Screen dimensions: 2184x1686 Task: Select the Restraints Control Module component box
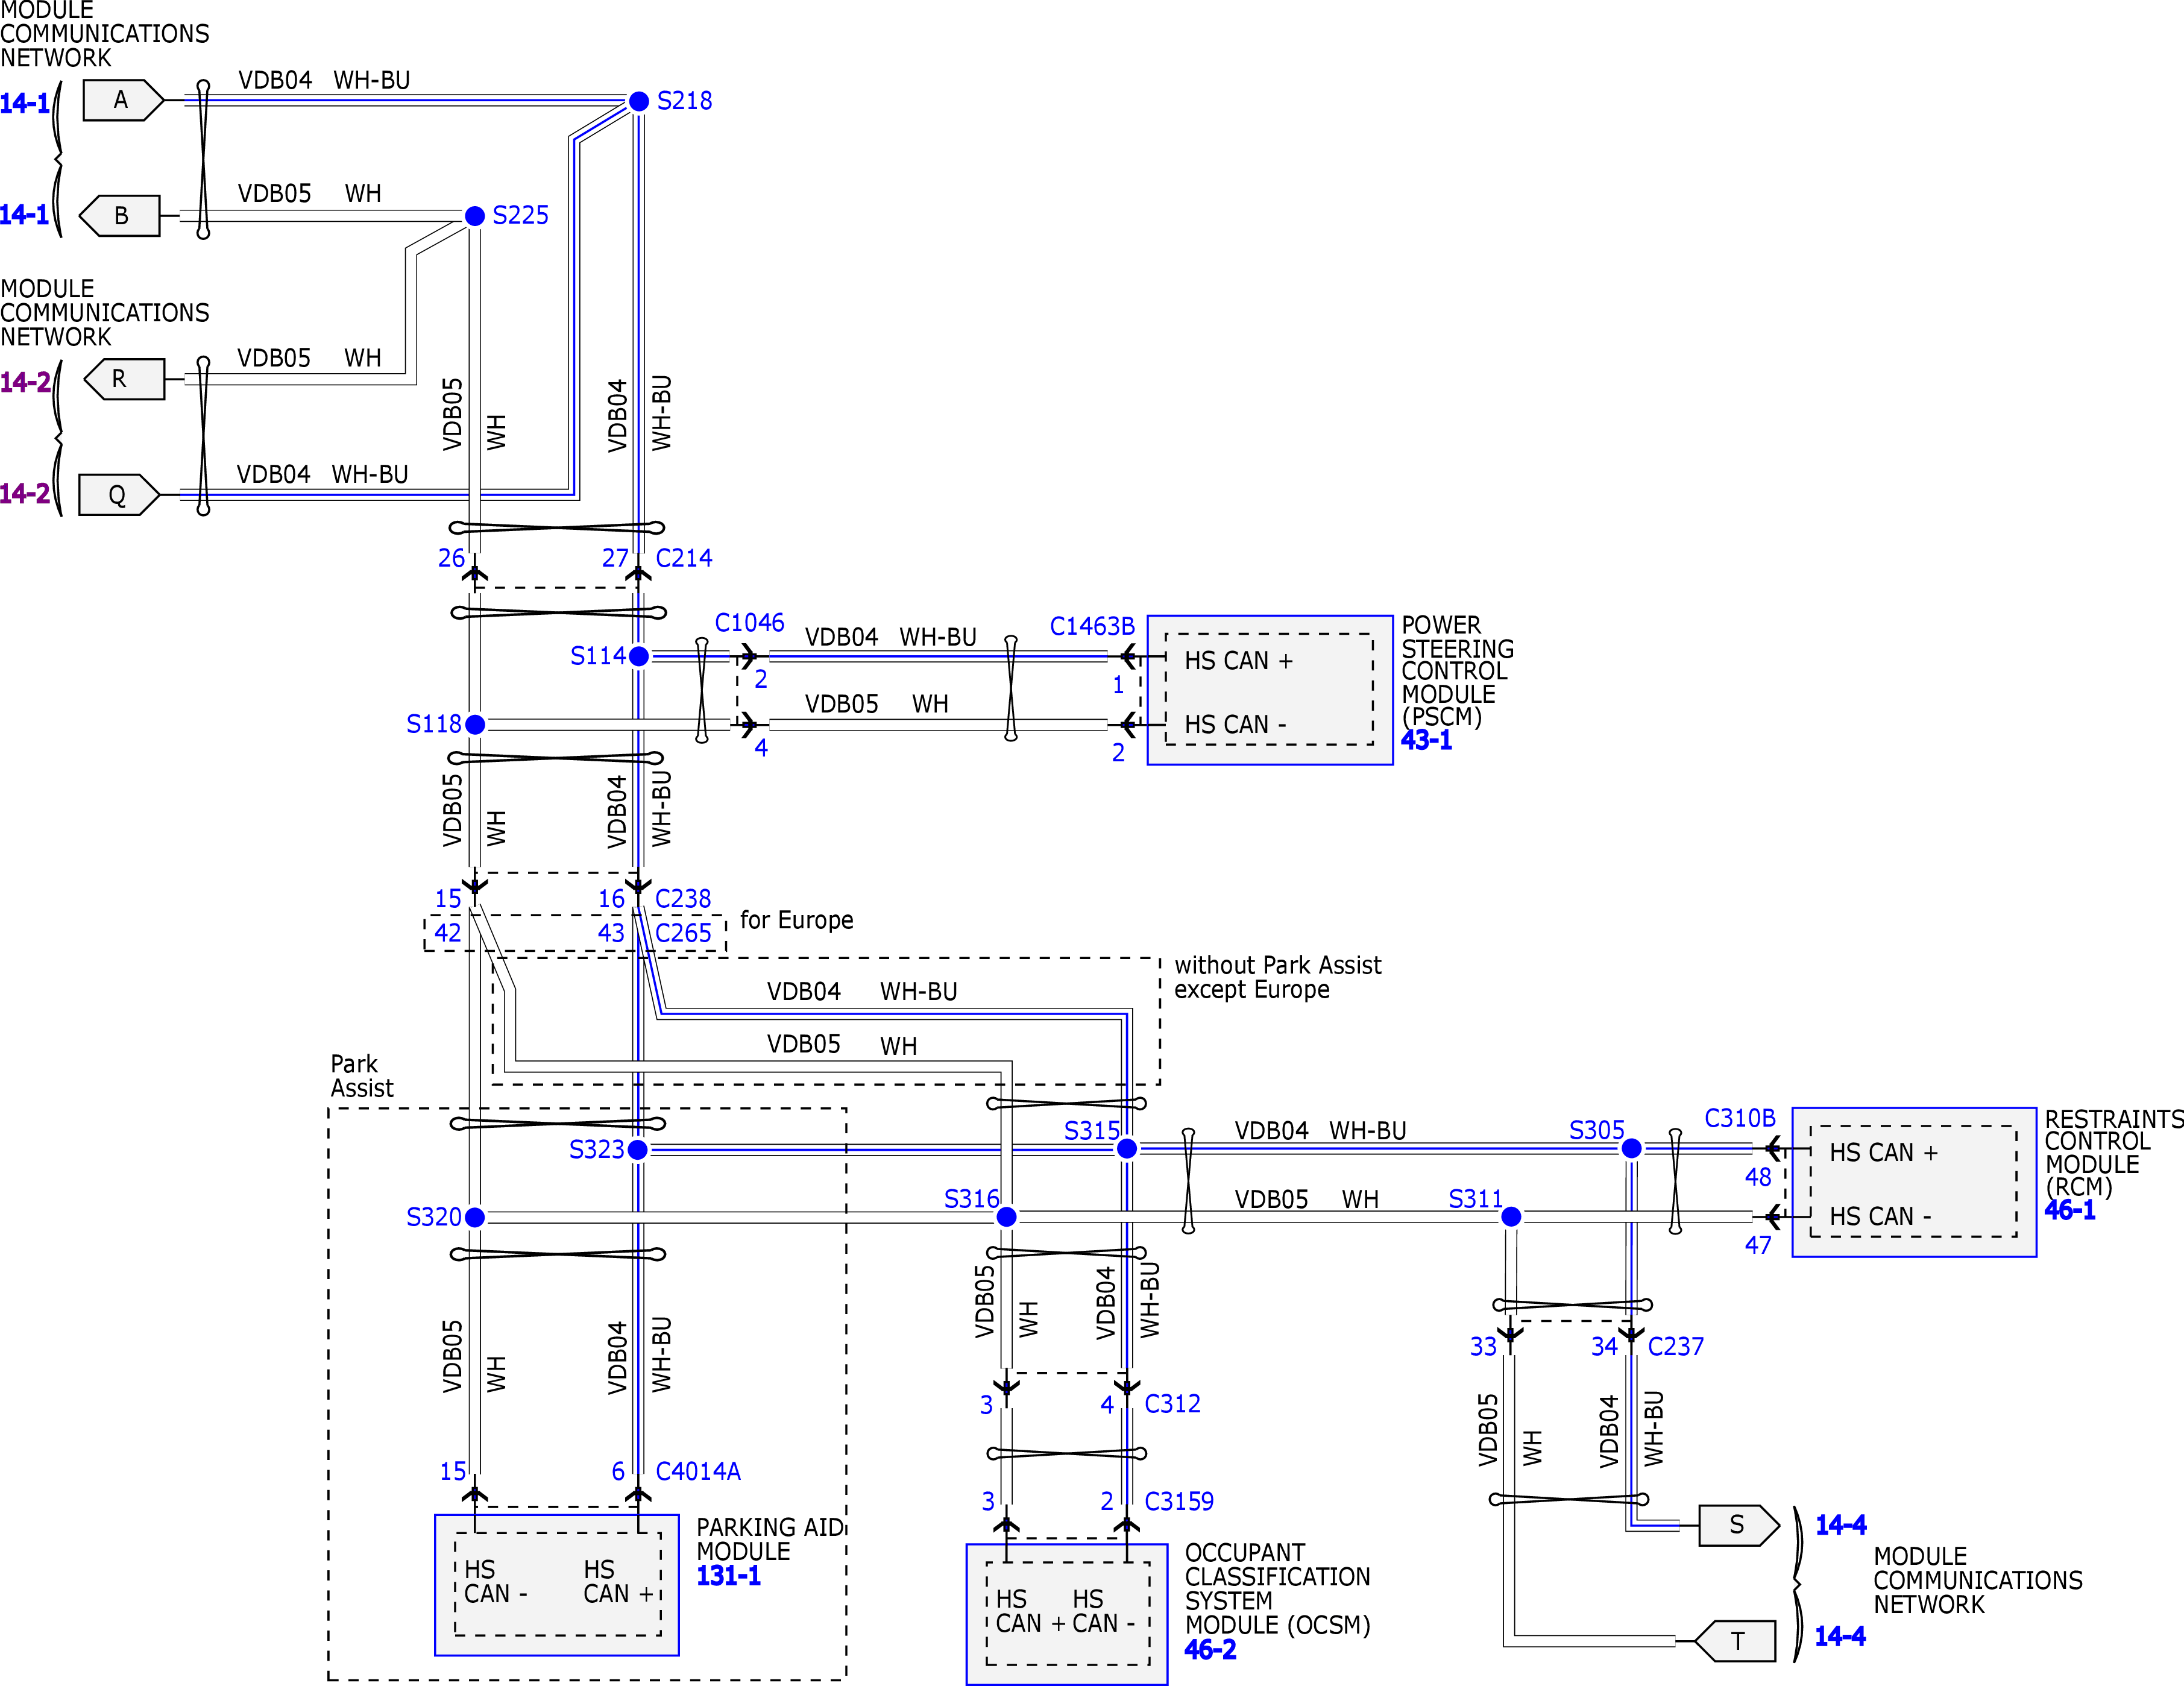click(x=1914, y=1182)
